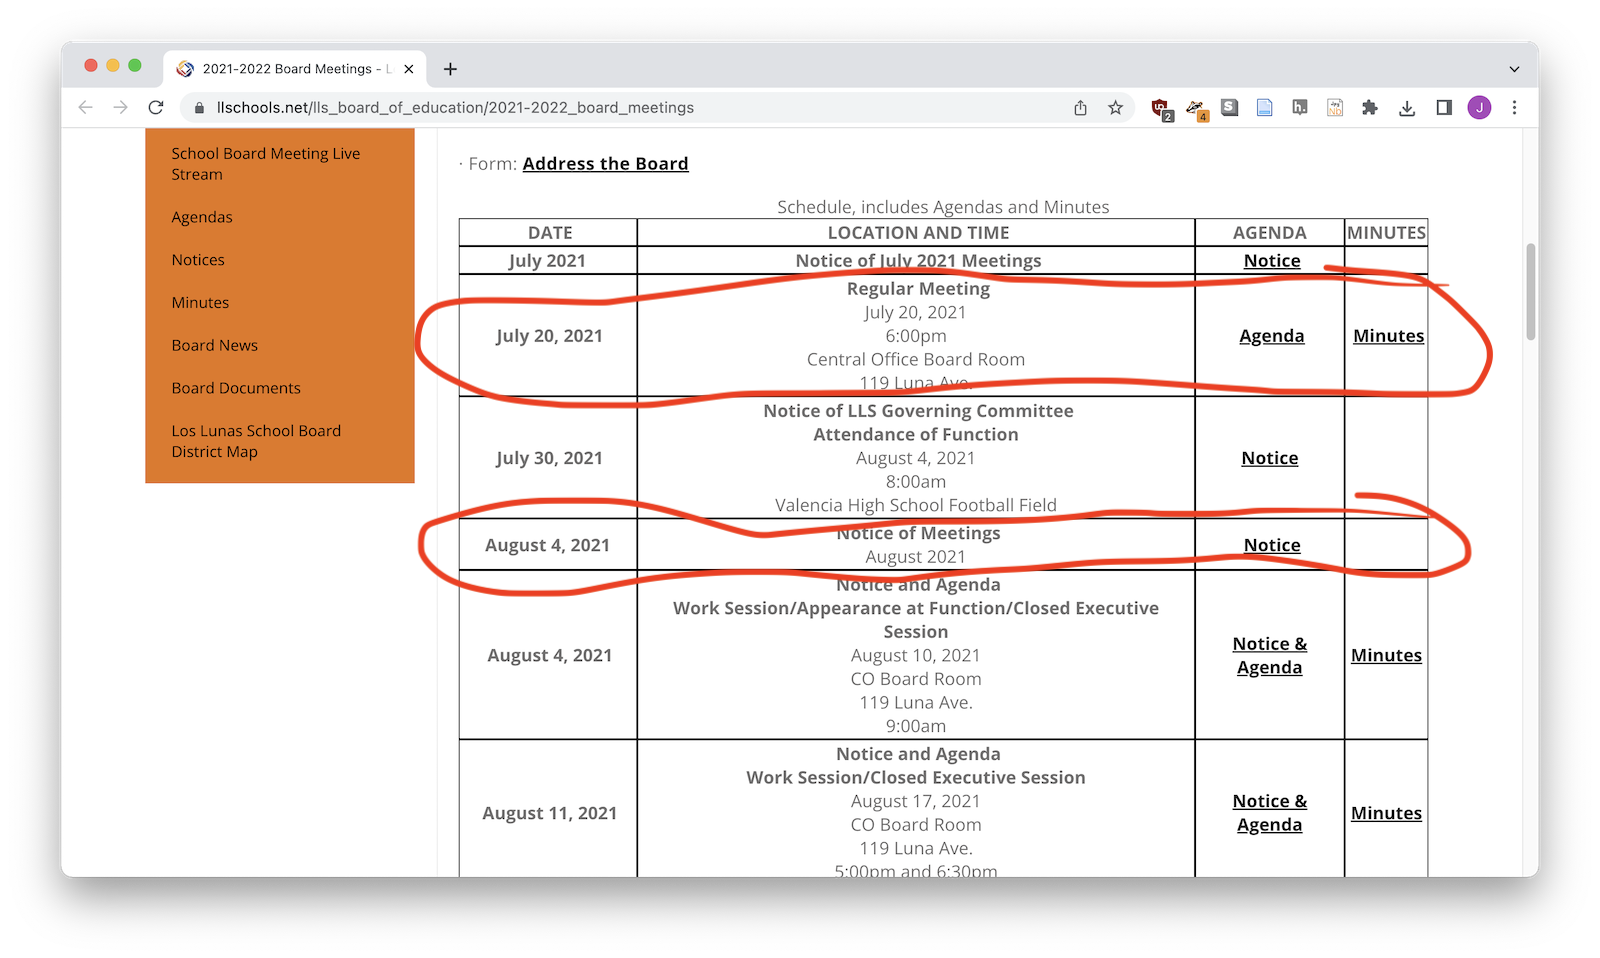Open the blue document extension icon
This screenshot has width=1600, height=958.
[x=1265, y=107]
